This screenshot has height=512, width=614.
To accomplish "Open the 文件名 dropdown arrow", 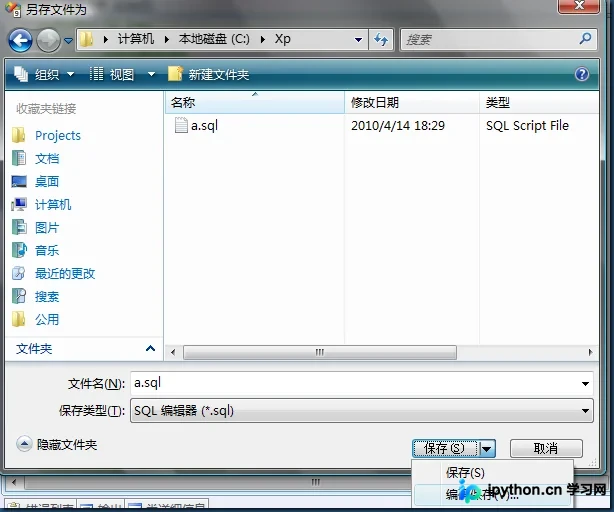I will click(585, 384).
